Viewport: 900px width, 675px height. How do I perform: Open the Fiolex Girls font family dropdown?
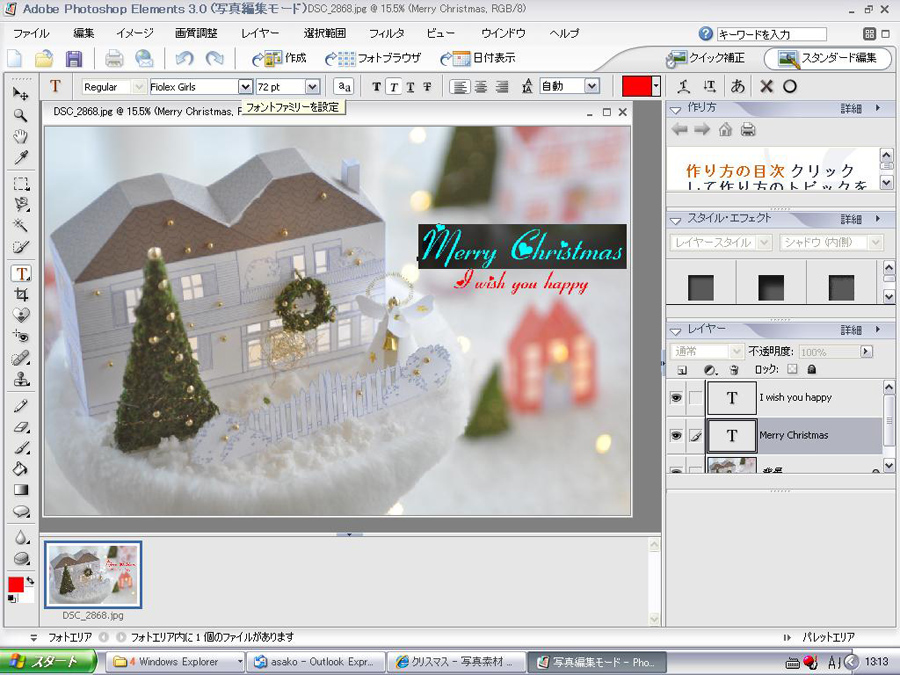pos(245,87)
